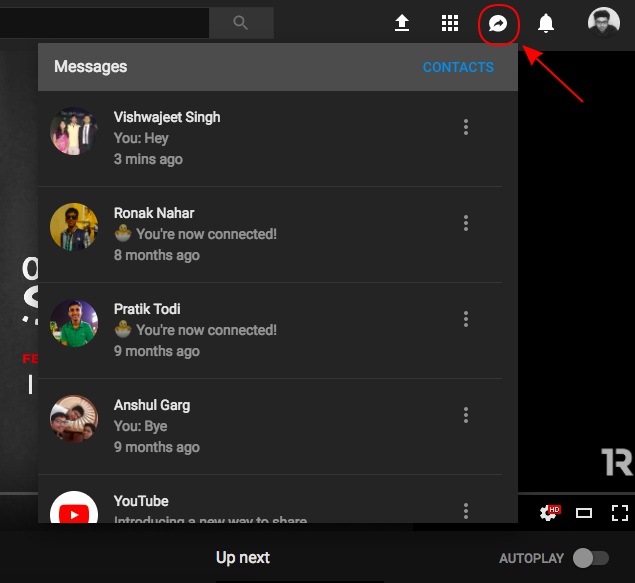Click the account profile avatar
Viewport: 635px width, 583px height.
click(x=603, y=23)
